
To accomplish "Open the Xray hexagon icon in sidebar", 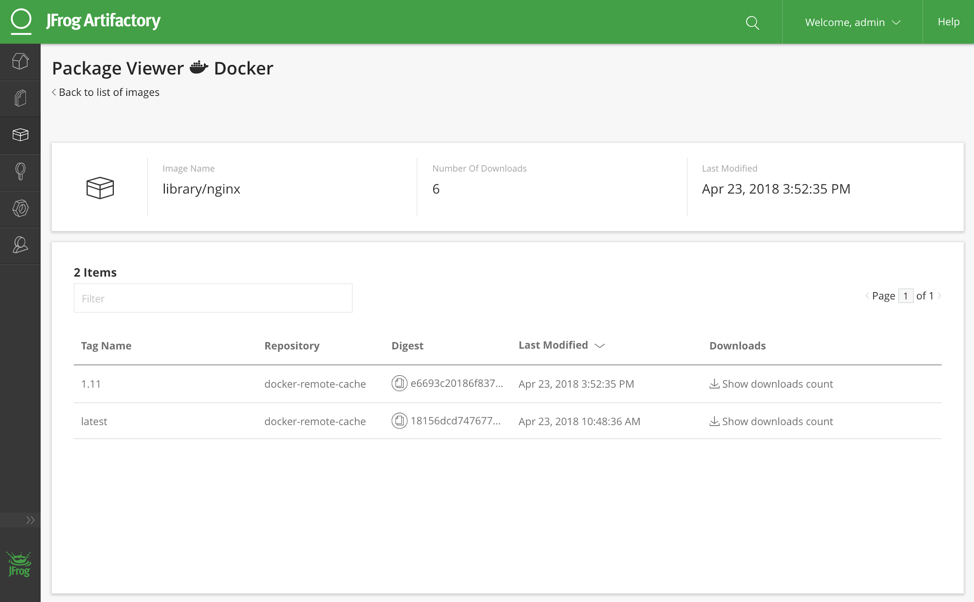I will coord(20,208).
